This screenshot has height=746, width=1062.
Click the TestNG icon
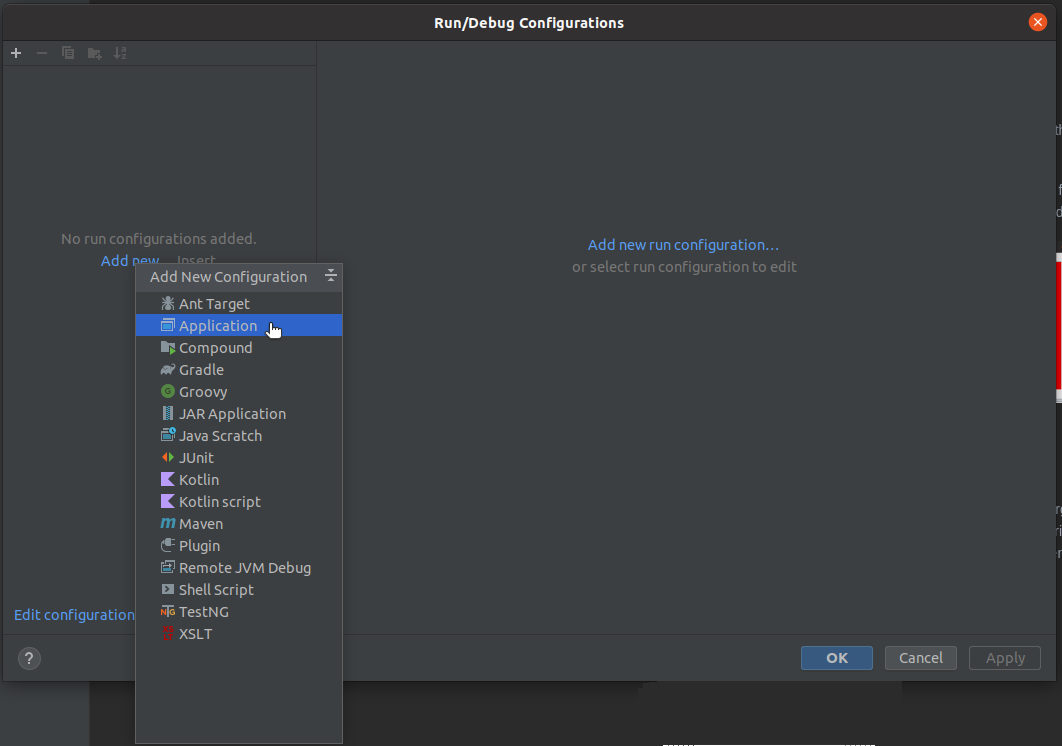point(167,612)
